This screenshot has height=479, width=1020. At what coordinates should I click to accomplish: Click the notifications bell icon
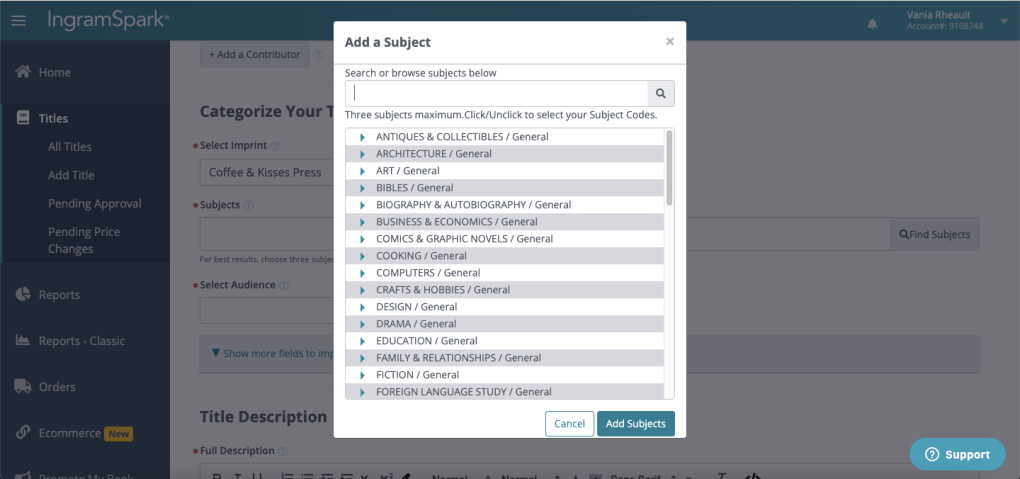tap(872, 23)
